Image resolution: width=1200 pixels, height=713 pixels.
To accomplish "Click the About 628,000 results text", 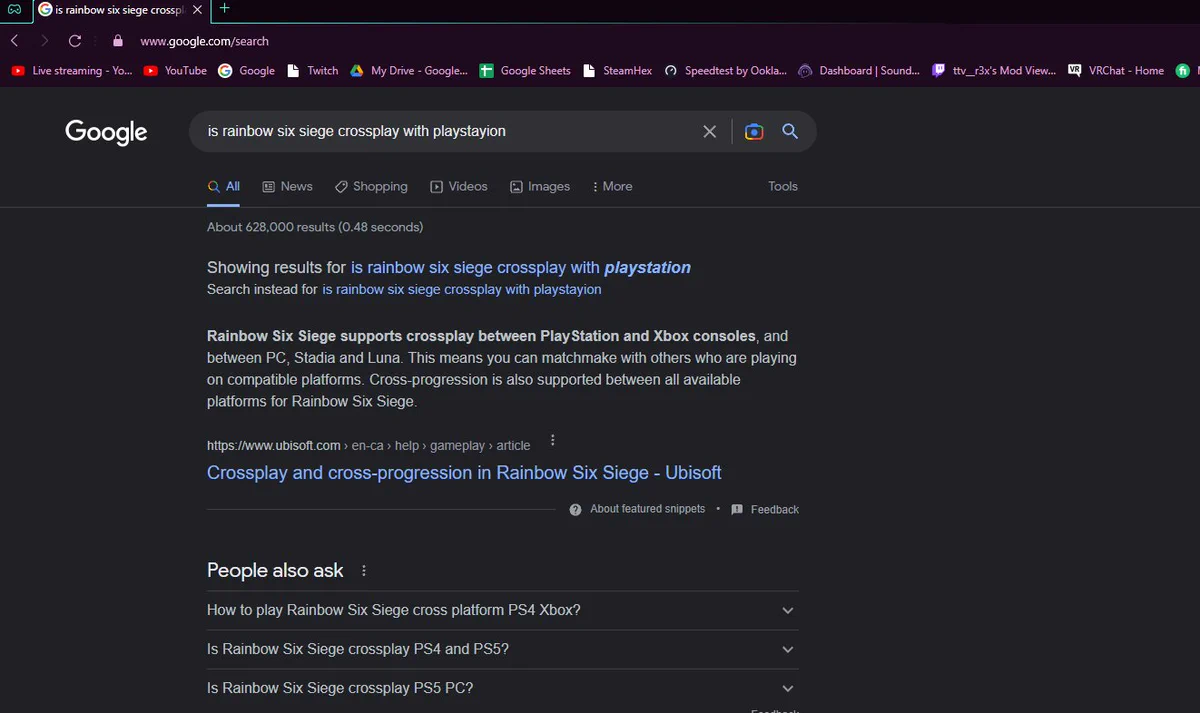I will tap(315, 227).
